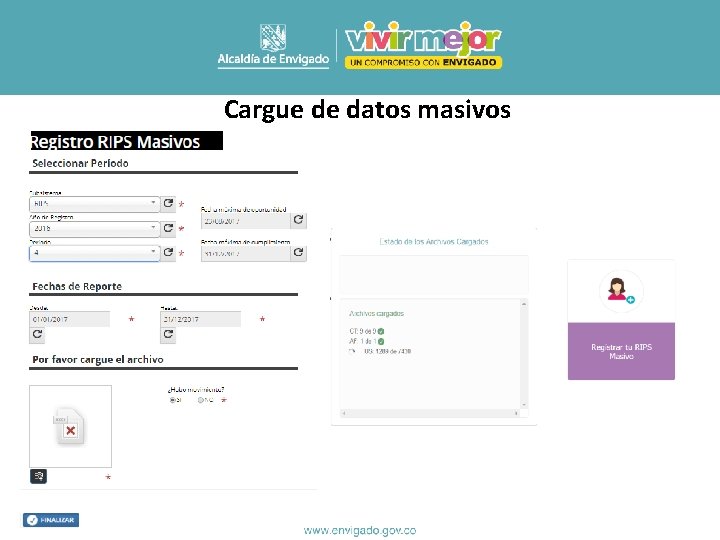Refresh the Hasta date 31/12/2017
The image size is (720, 540).
pos(168,334)
